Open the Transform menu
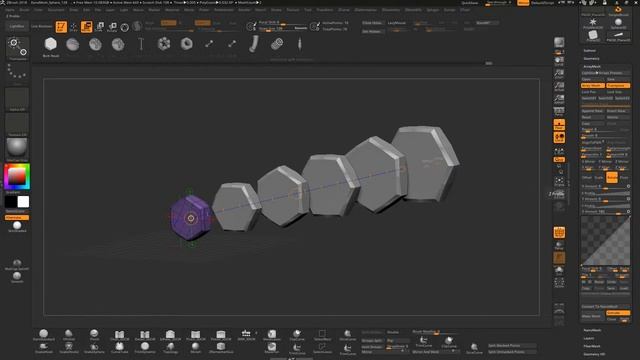 click(325, 10)
